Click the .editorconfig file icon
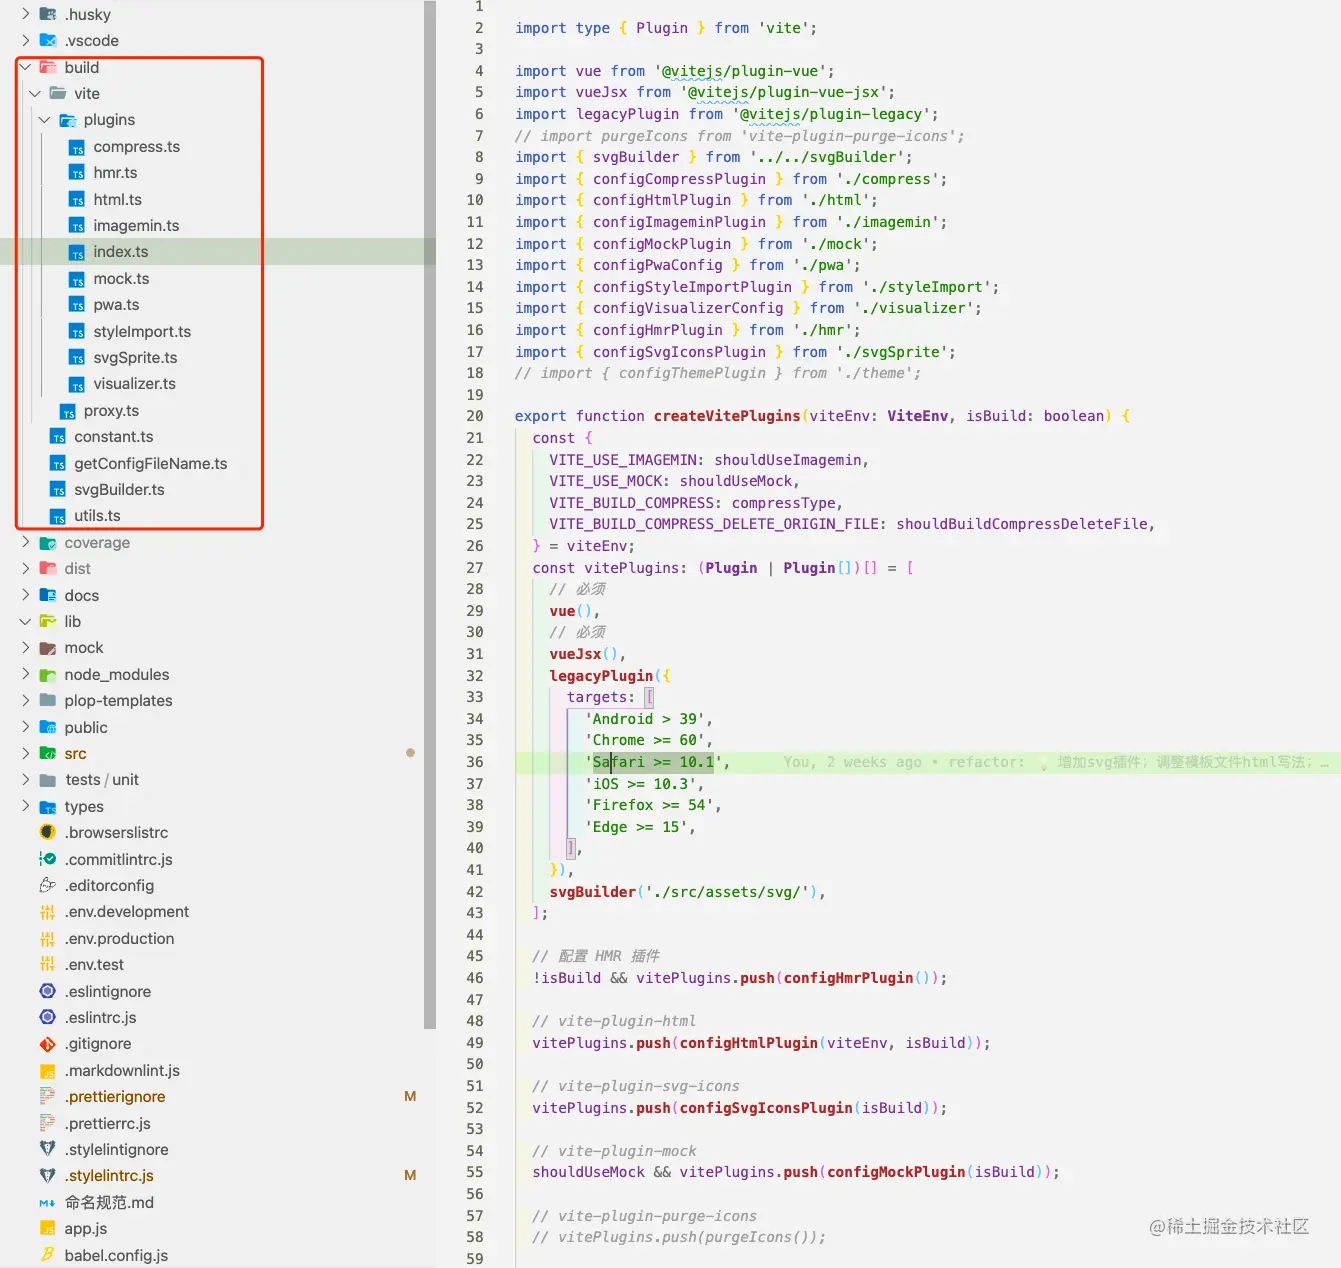 tap(47, 885)
